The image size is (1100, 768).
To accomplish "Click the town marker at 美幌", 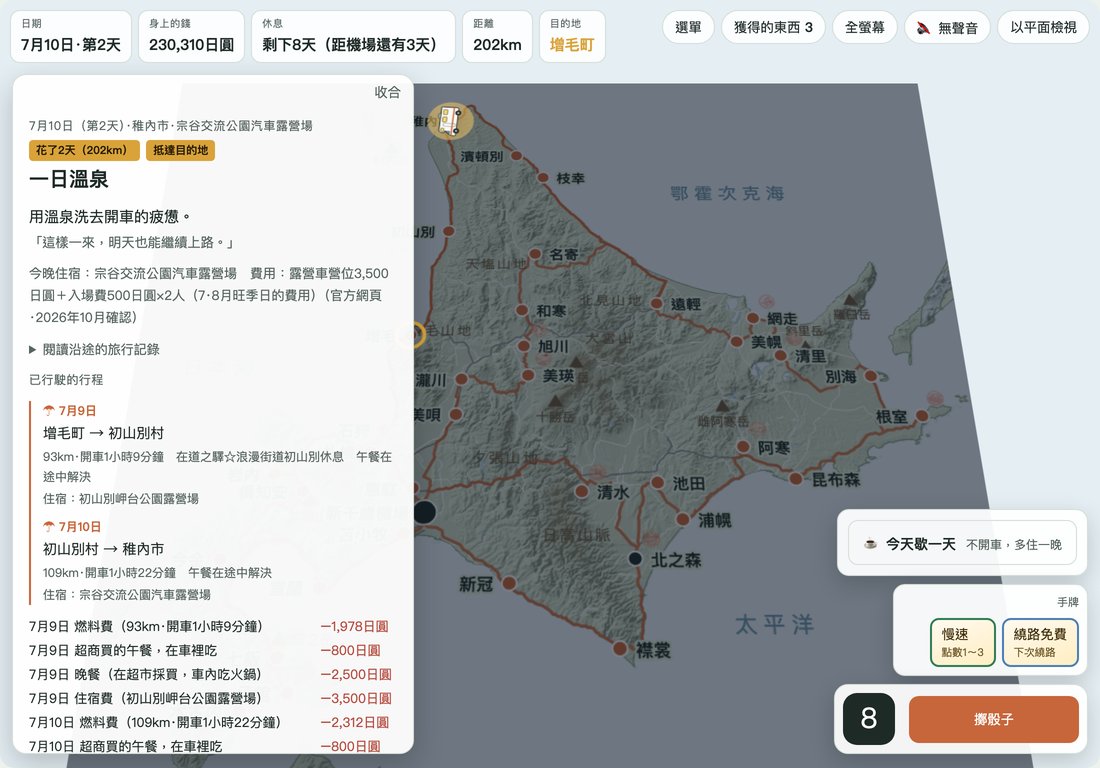I will 736,342.
